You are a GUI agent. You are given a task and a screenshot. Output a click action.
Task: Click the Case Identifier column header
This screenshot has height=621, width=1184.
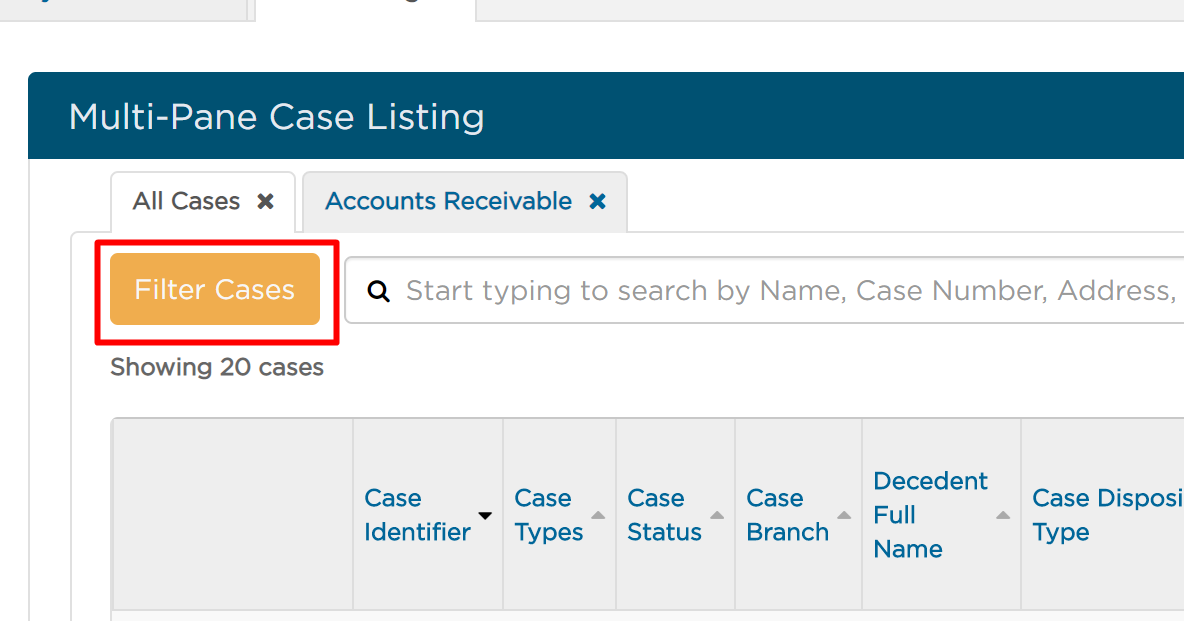click(x=418, y=515)
